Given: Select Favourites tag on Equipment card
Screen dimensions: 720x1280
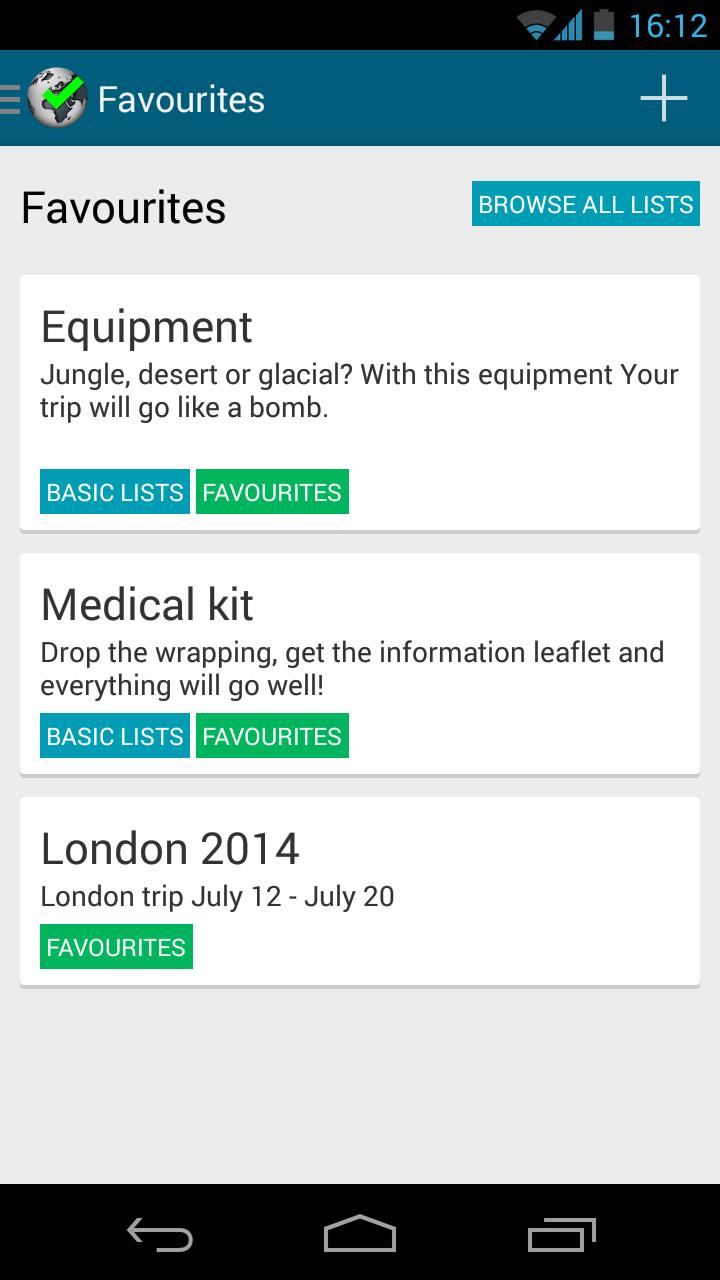Looking at the screenshot, I should (272, 492).
